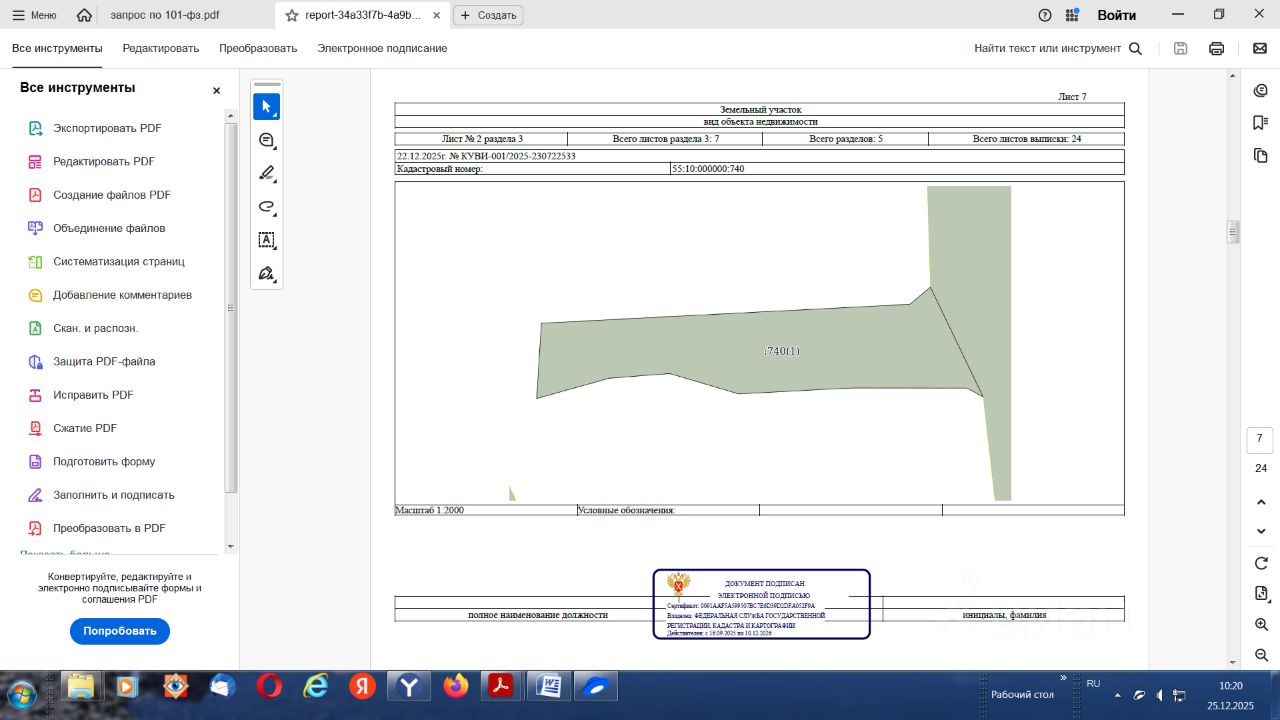Click the rotate page icon
This screenshot has height=720, width=1280.
1261,563
